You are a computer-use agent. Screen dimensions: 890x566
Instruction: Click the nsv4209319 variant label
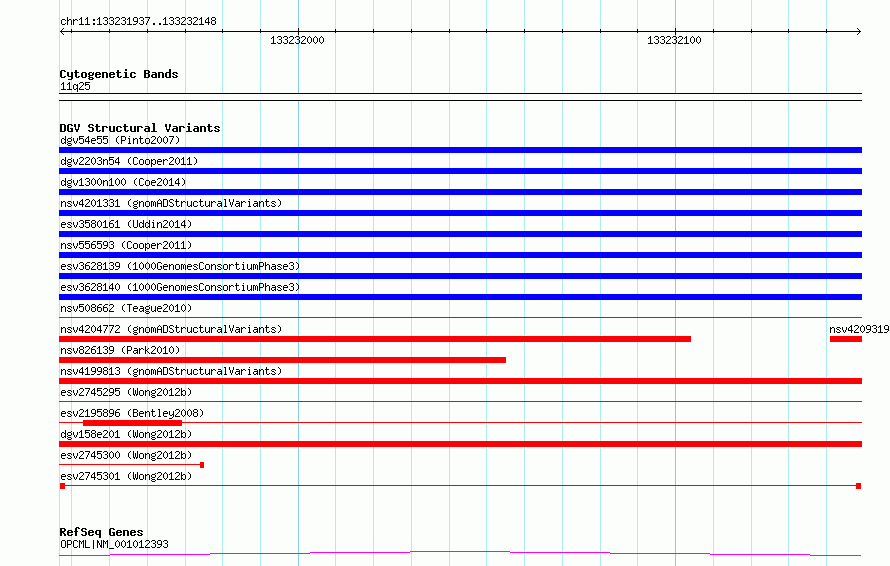point(859,329)
